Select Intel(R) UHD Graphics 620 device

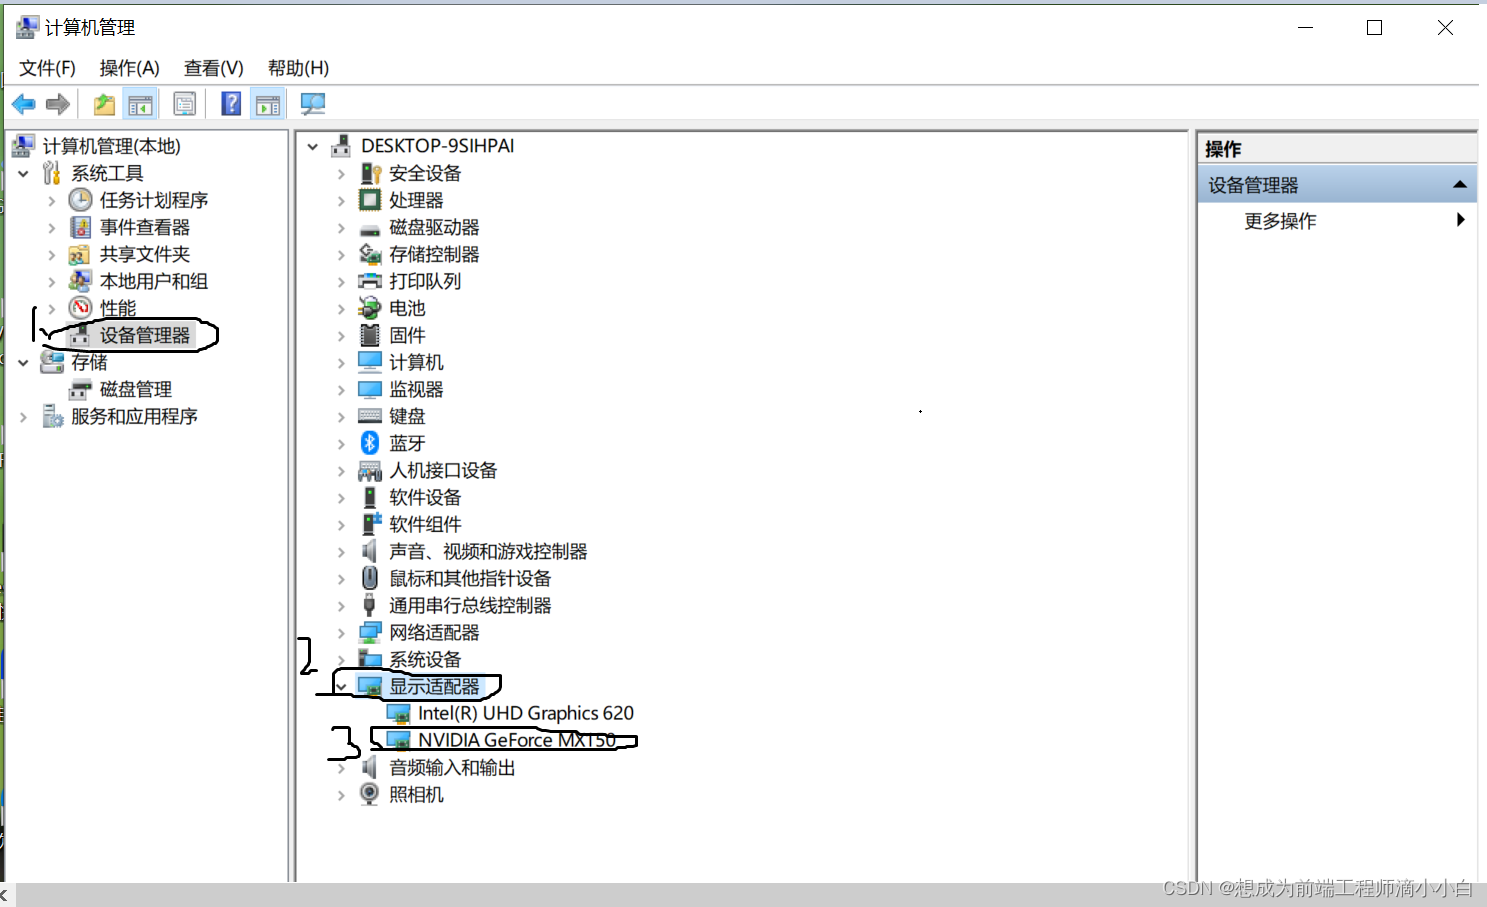click(526, 713)
